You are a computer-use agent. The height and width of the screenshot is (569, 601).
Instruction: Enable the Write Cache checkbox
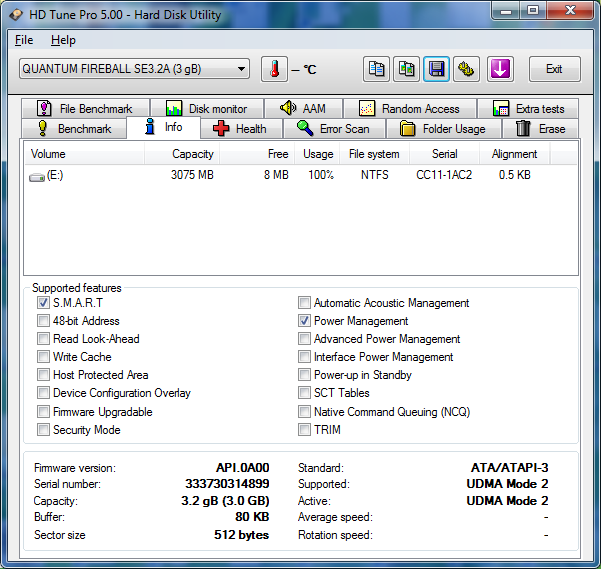click(43, 357)
